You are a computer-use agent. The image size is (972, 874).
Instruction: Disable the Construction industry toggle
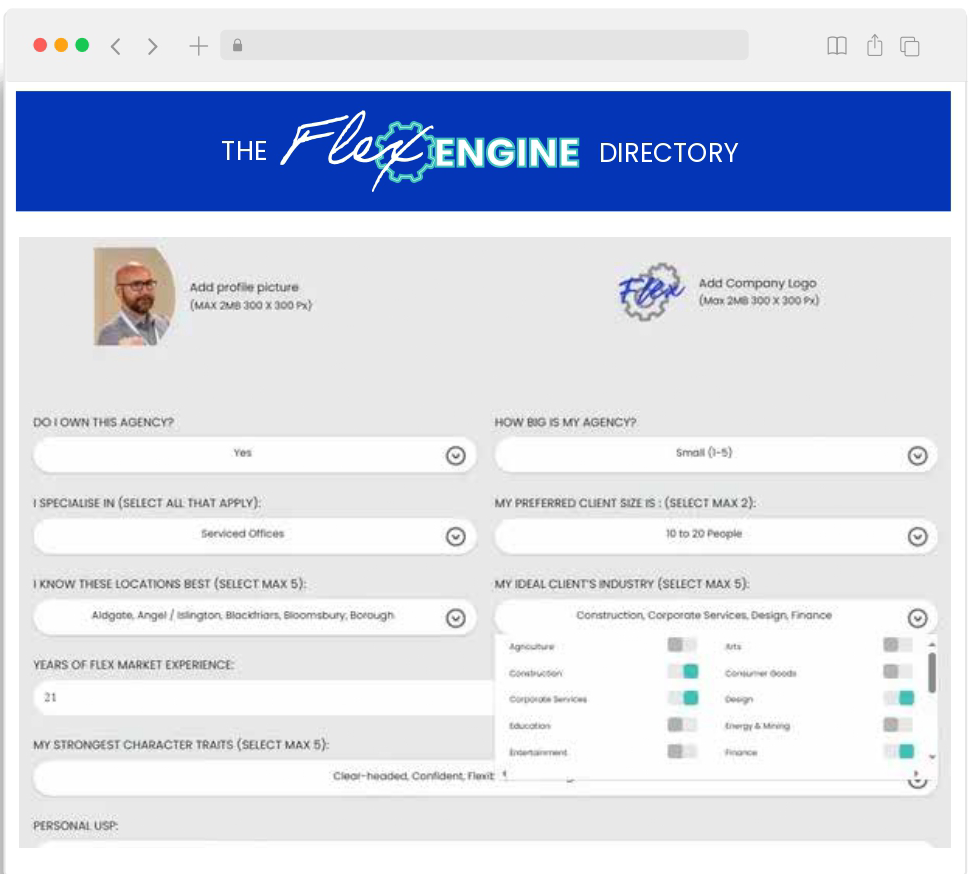click(682, 672)
